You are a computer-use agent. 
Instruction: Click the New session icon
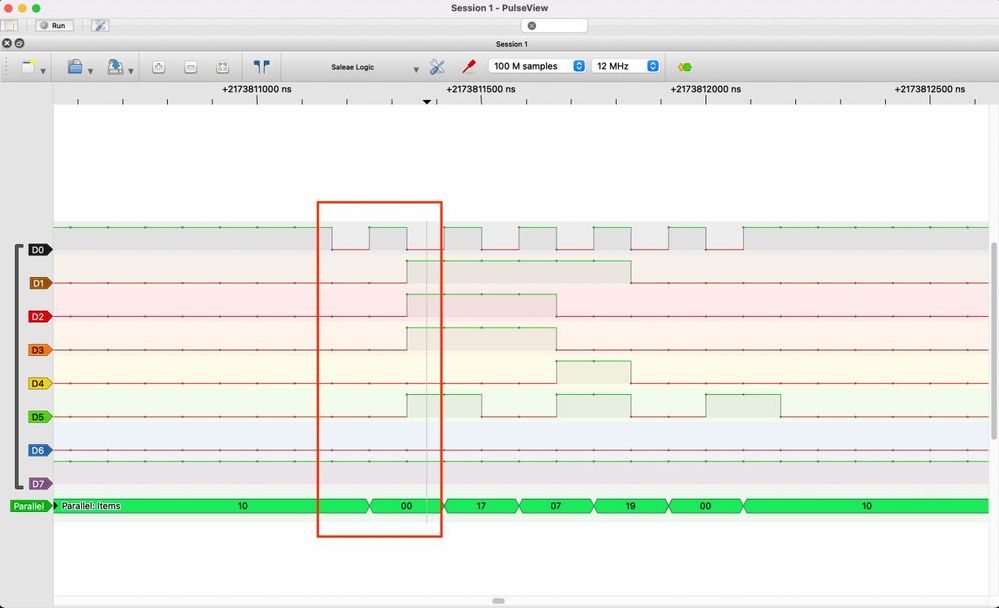tap(27, 66)
